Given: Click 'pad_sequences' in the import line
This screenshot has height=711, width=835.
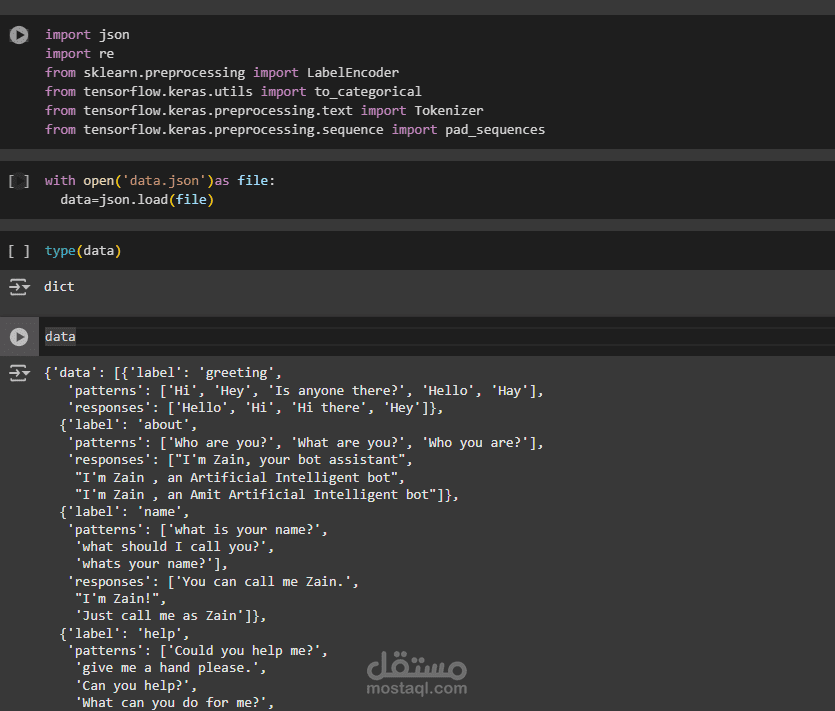Looking at the screenshot, I should point(495,130).
